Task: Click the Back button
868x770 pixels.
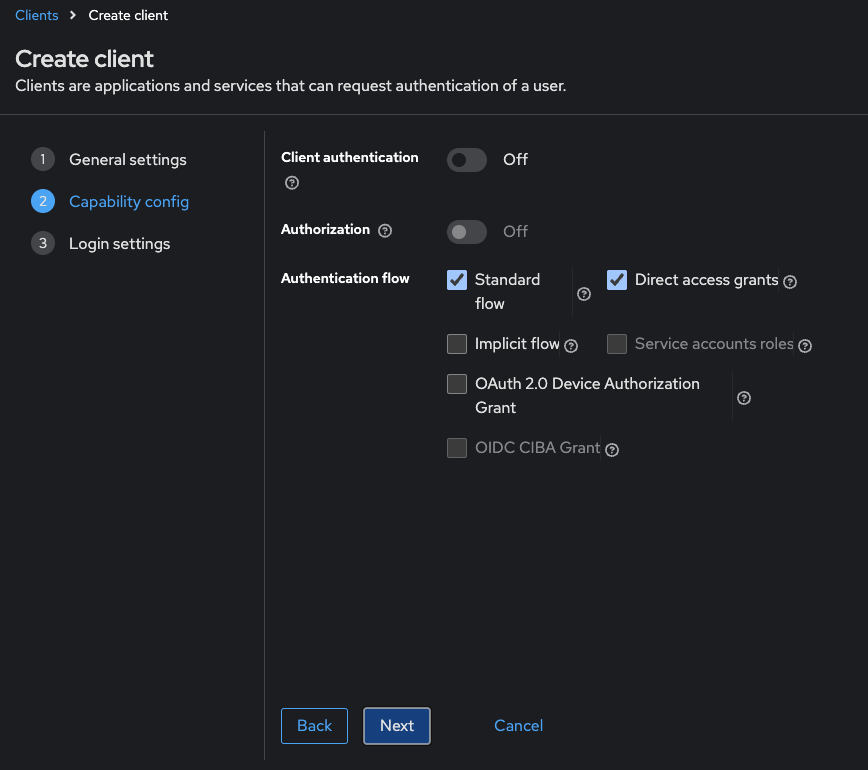Action: click(314, 725)
